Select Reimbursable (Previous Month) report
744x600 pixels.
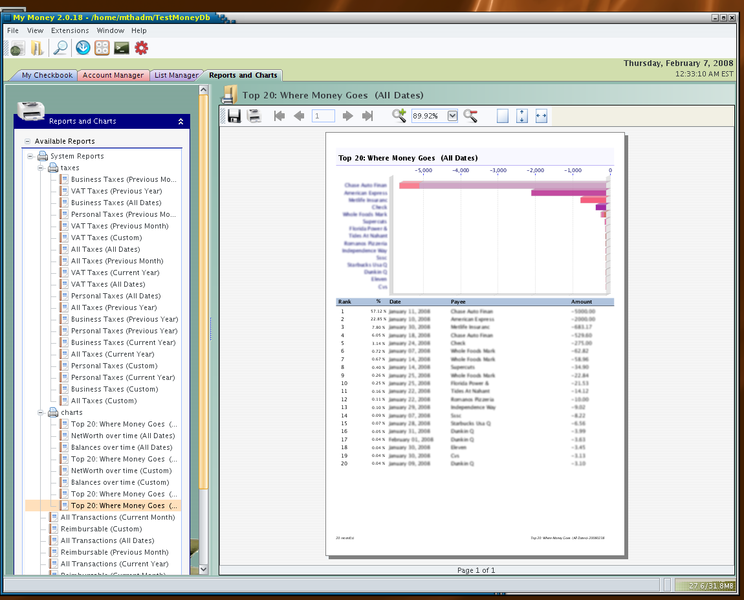click(114, 552)
